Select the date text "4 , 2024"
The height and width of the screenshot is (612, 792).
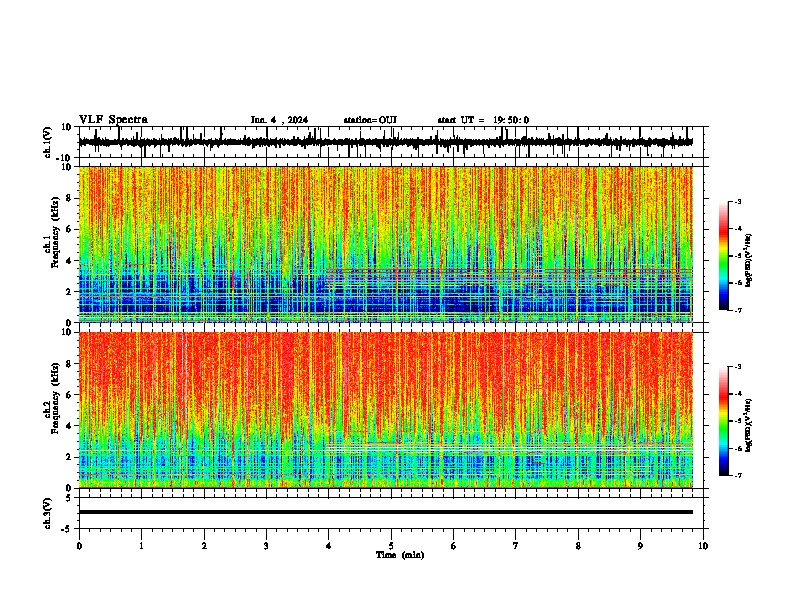pyautogui.click(x=290, y=120)
